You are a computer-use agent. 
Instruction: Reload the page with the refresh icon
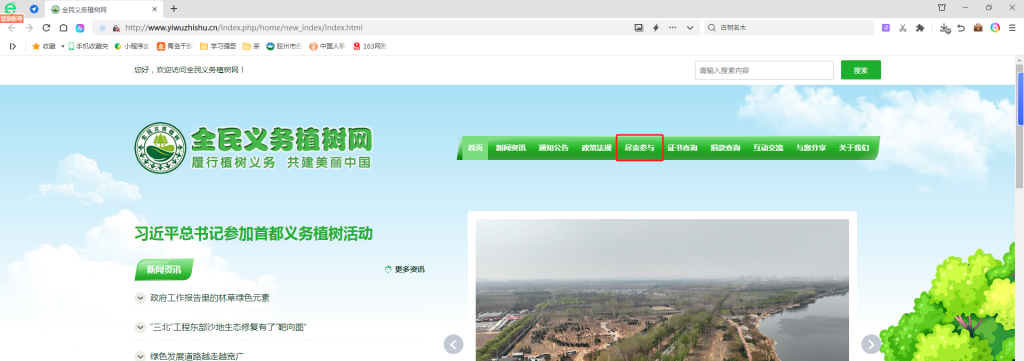point(46,28)
